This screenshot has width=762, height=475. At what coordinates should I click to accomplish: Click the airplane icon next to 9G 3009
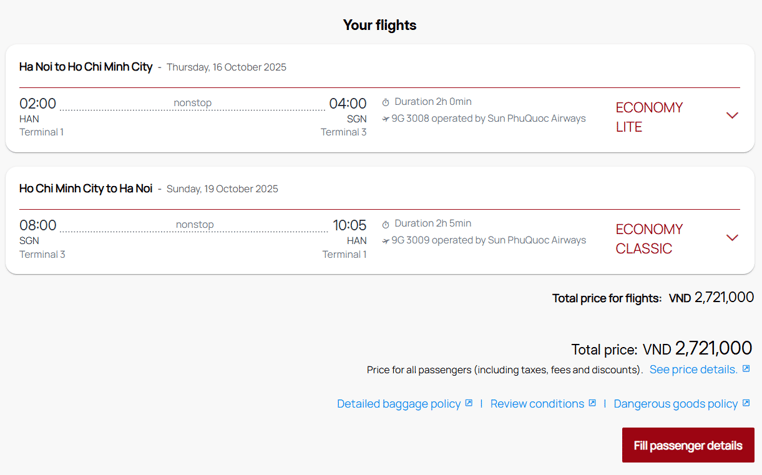[x=386, y=241]
